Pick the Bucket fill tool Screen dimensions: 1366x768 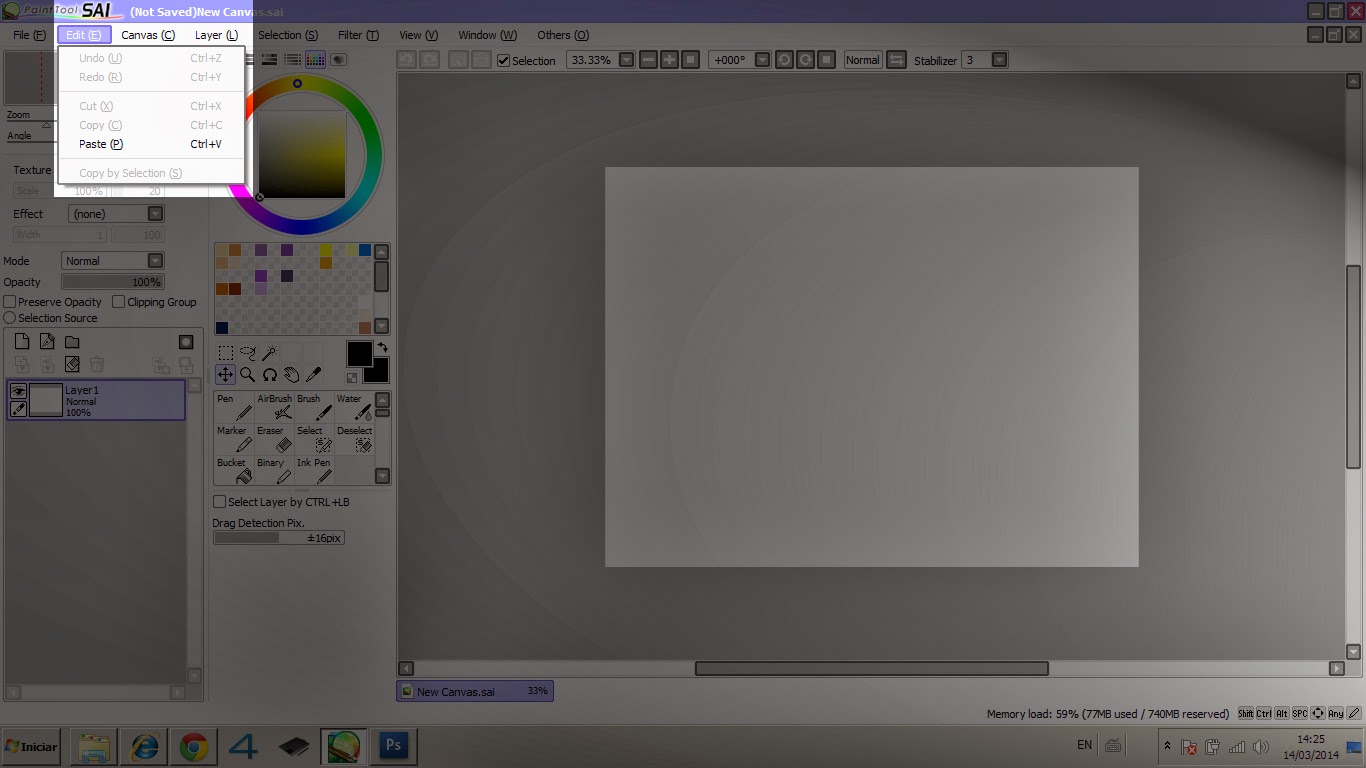click(233, 469)
